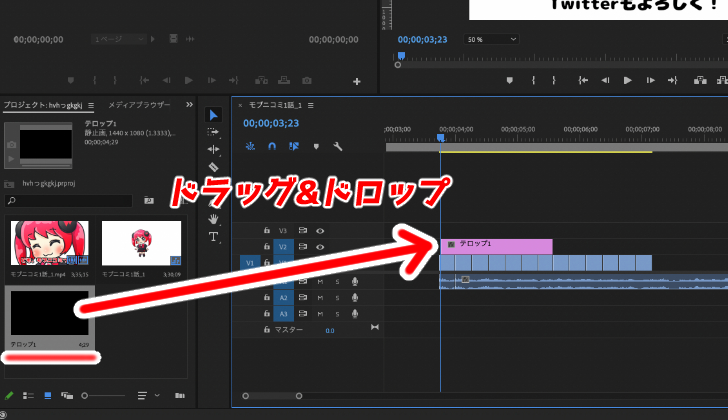
Task: Go to Out point in Program monitor
Action: point(672,80)
